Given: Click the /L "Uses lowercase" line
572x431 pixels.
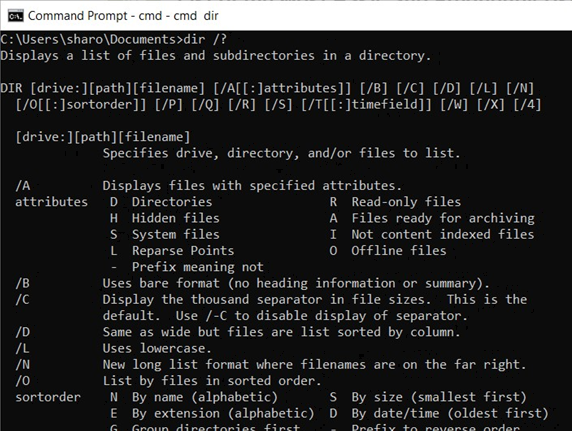Looking at the screenshot, I should click(113, 349).
